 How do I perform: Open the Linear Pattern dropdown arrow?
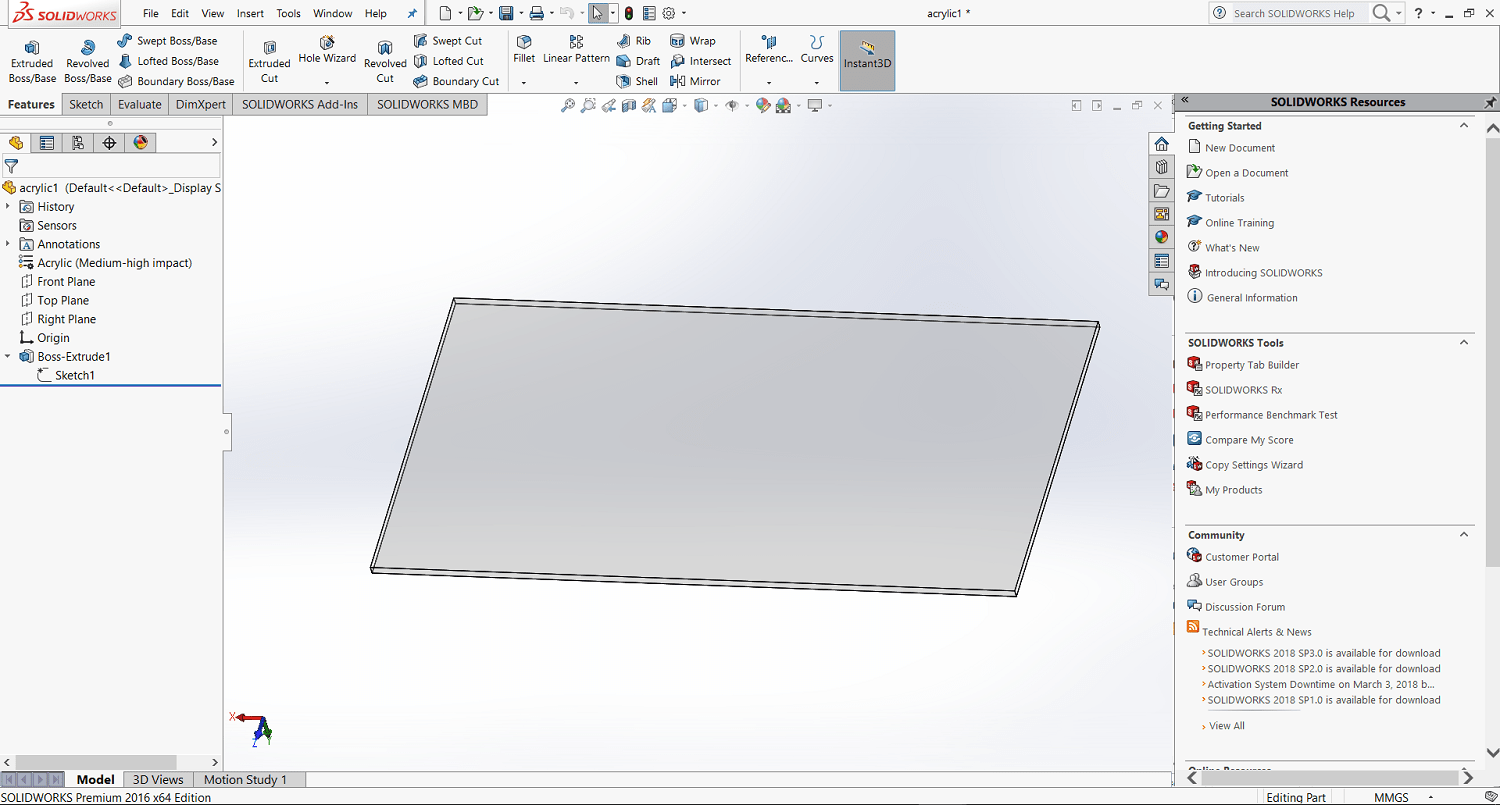click(576, 82)
